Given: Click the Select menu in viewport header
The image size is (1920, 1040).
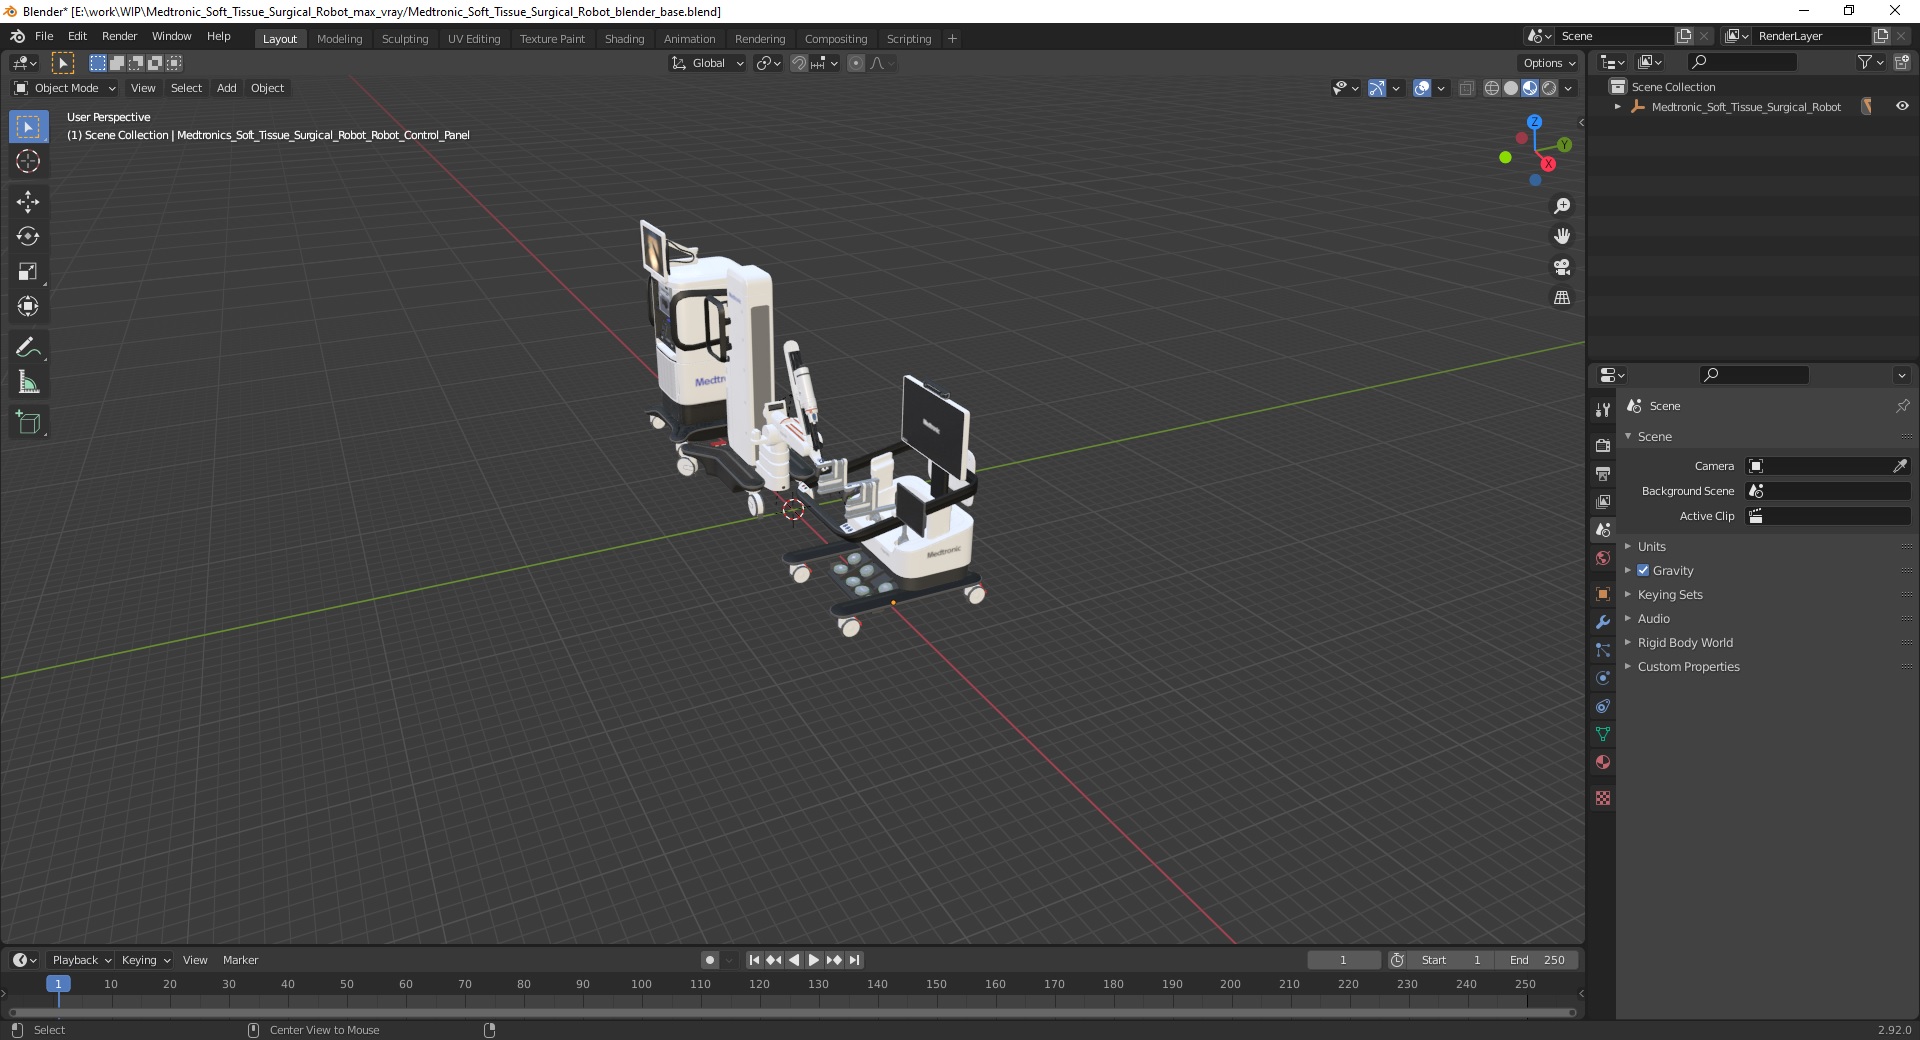Looking at the screenshot, I should click(x=186, y=88).
